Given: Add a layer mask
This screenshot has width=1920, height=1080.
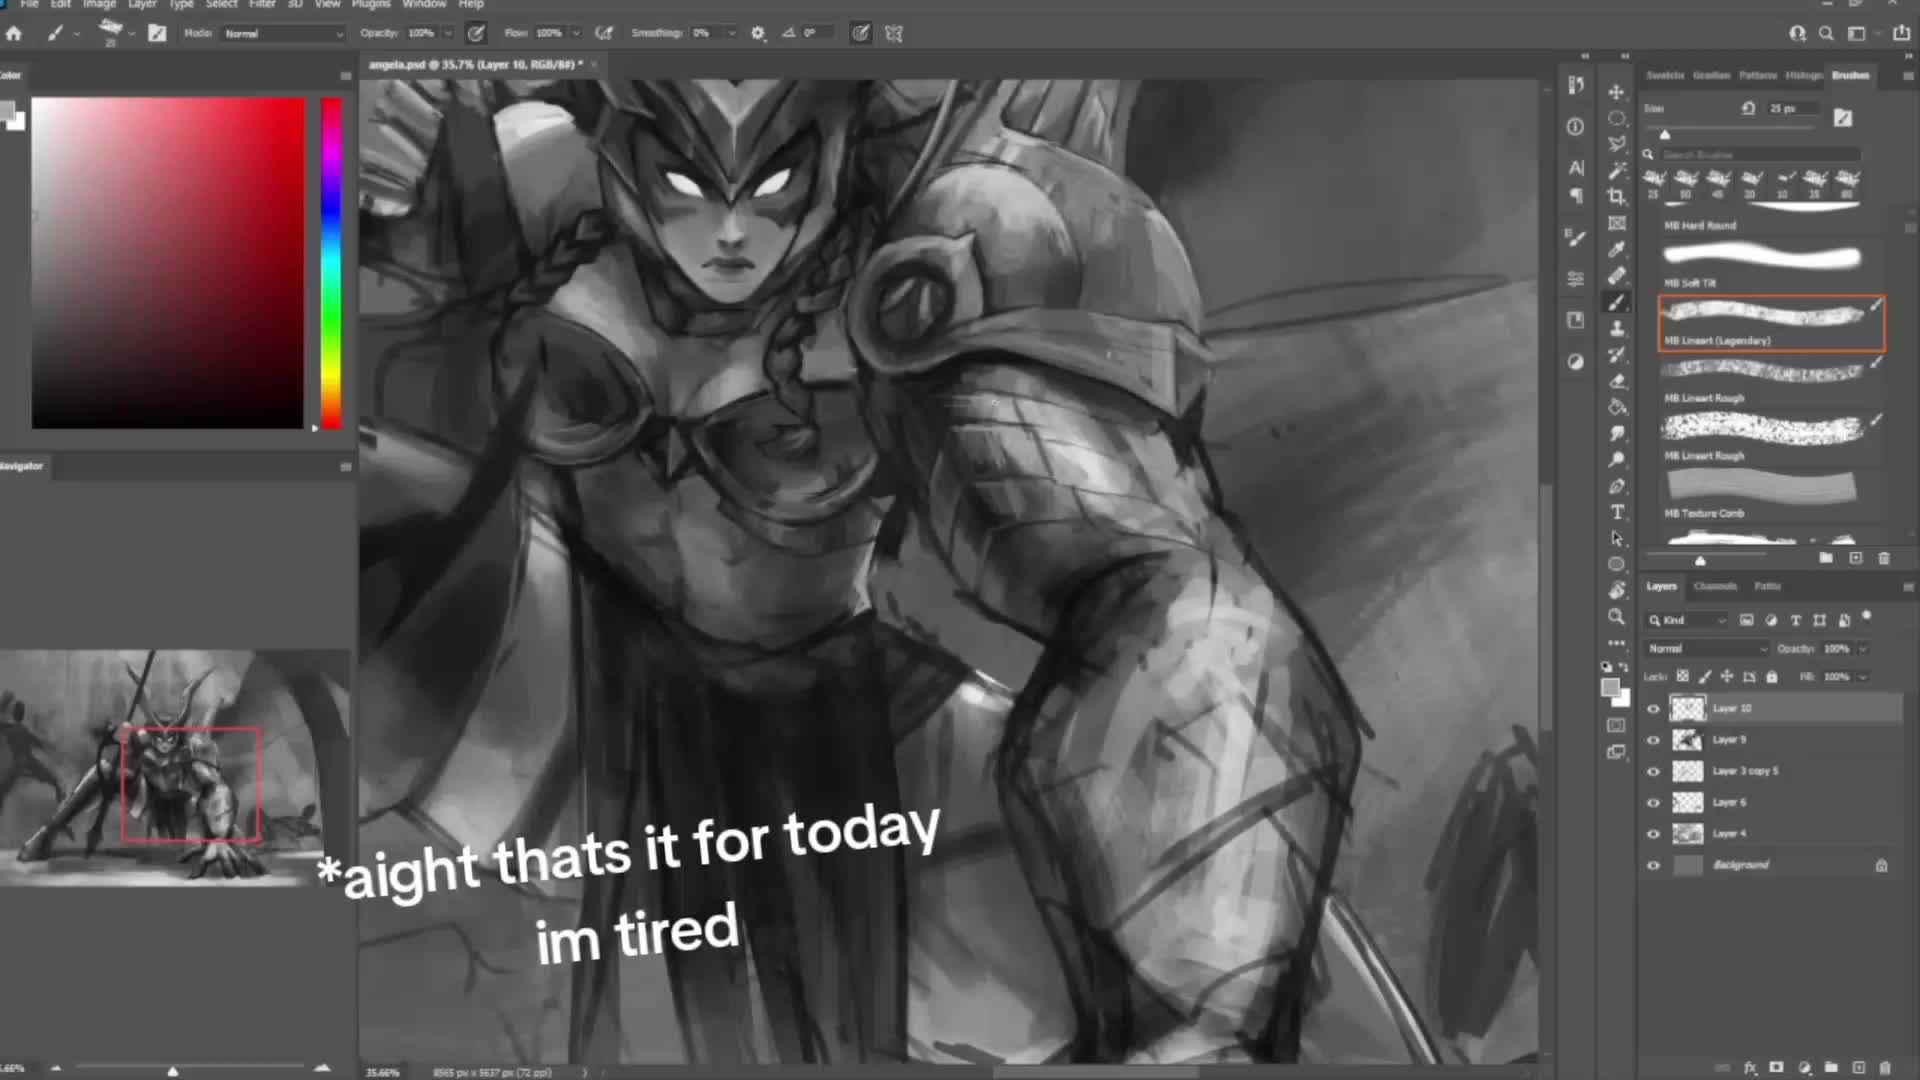Looking at the screenshot, I should tap(1777, 1067).
